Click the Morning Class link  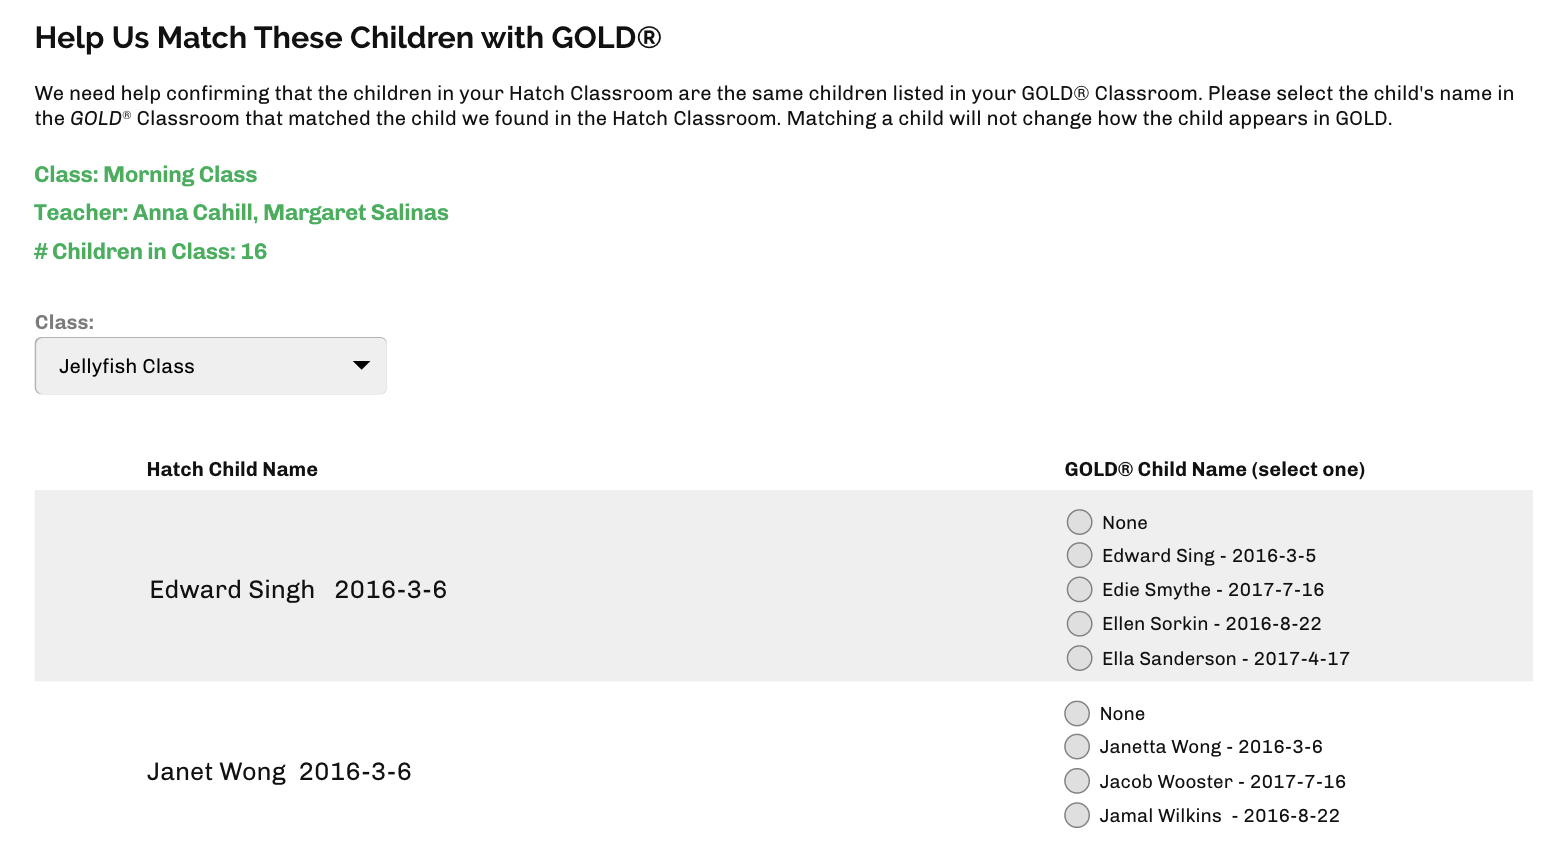coord(145,174)
